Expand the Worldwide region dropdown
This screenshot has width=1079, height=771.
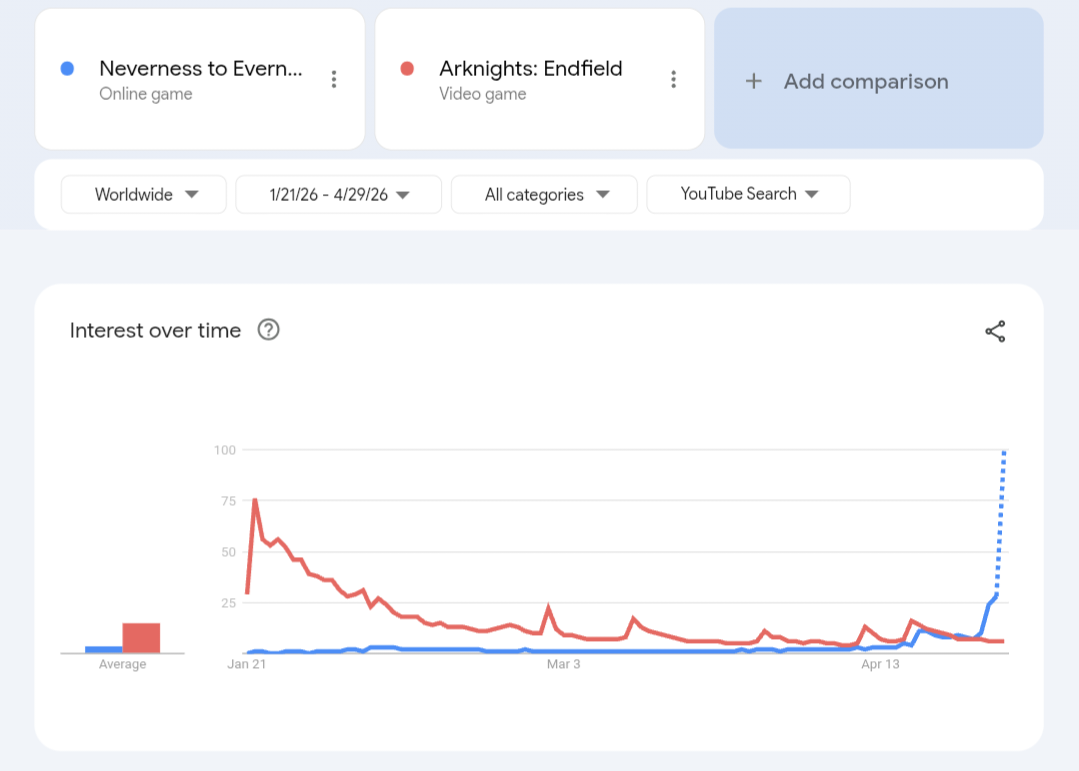click(x=145, y=195)
